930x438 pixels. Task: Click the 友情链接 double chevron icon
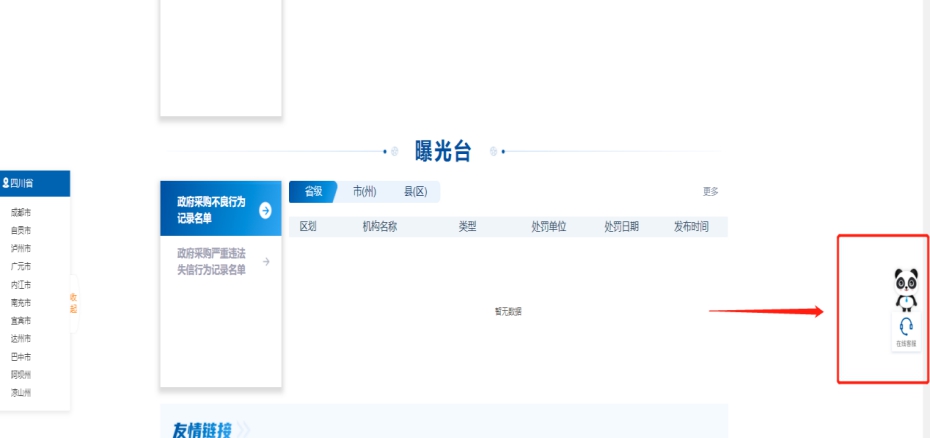click(244, 430)
